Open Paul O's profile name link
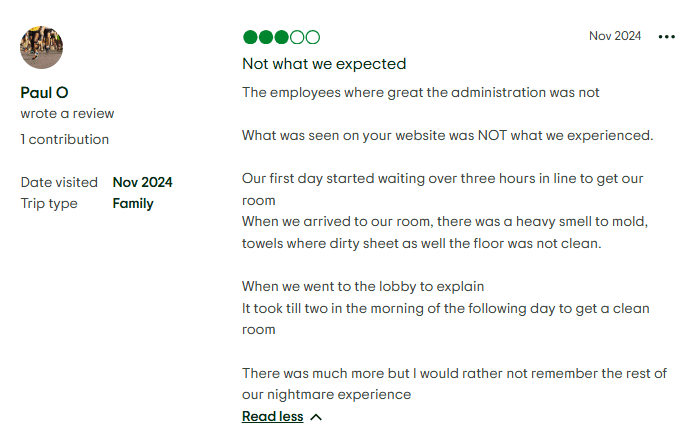700x433 pixels. click(44, 92)
